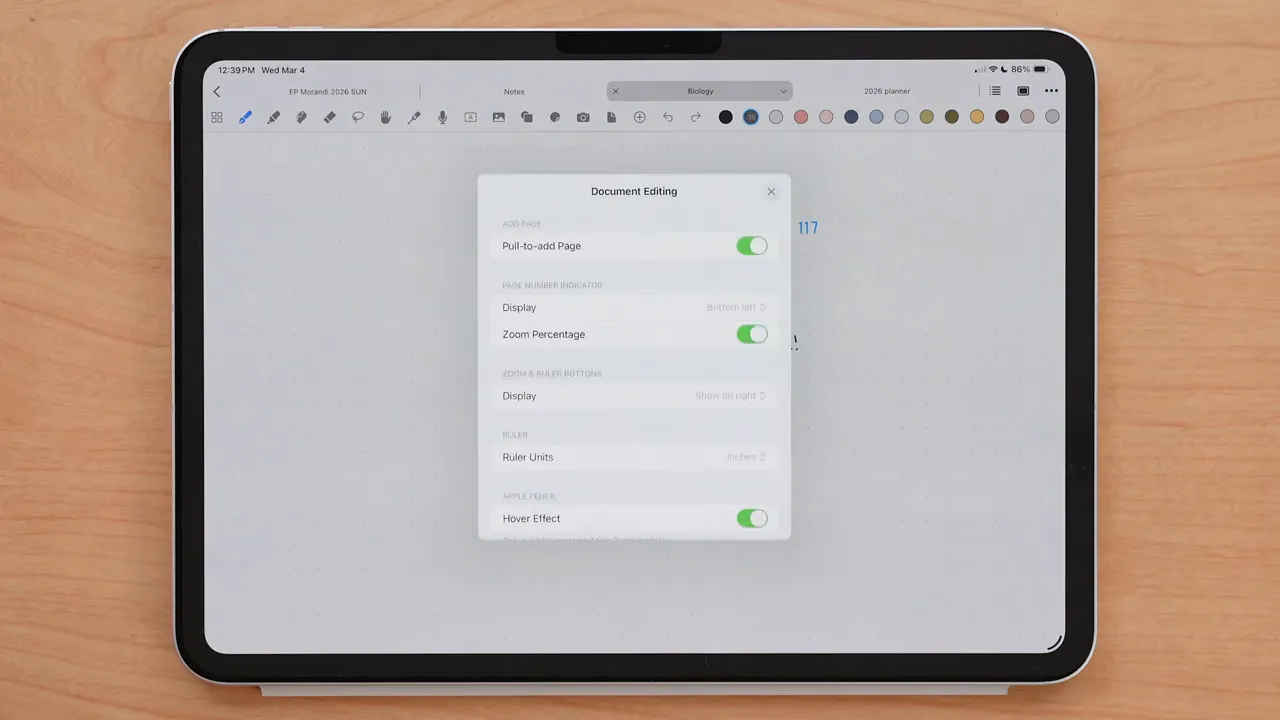Select the Biology tab
Screen dimensions: 1280x720
pos(700,91)
